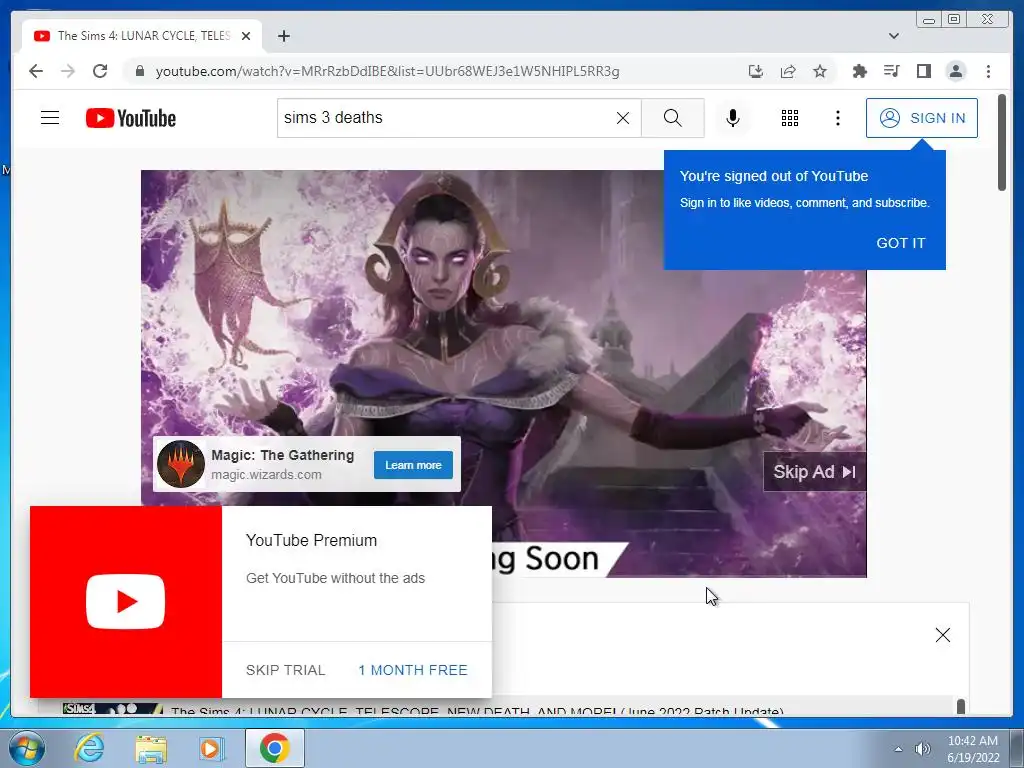Click the SIGN IN button
Image resolution: width=1024 pixels, height=768 pixels.
tap(921, 118)
